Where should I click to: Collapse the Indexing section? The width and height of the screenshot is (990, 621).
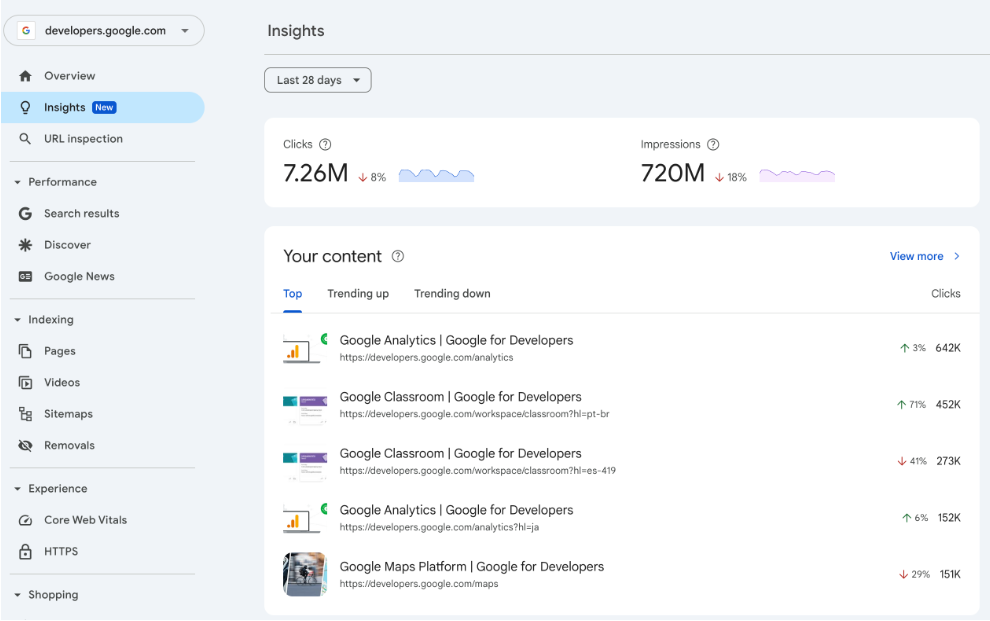pyautogui.click(x=17, y=320)
